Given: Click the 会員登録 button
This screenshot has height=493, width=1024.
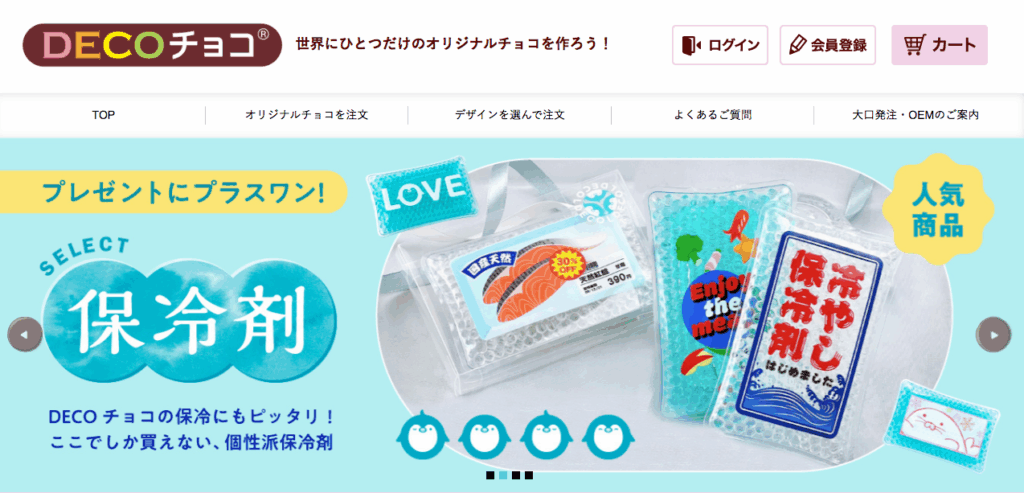Looking at the screenshot, I should click(827, 45).
